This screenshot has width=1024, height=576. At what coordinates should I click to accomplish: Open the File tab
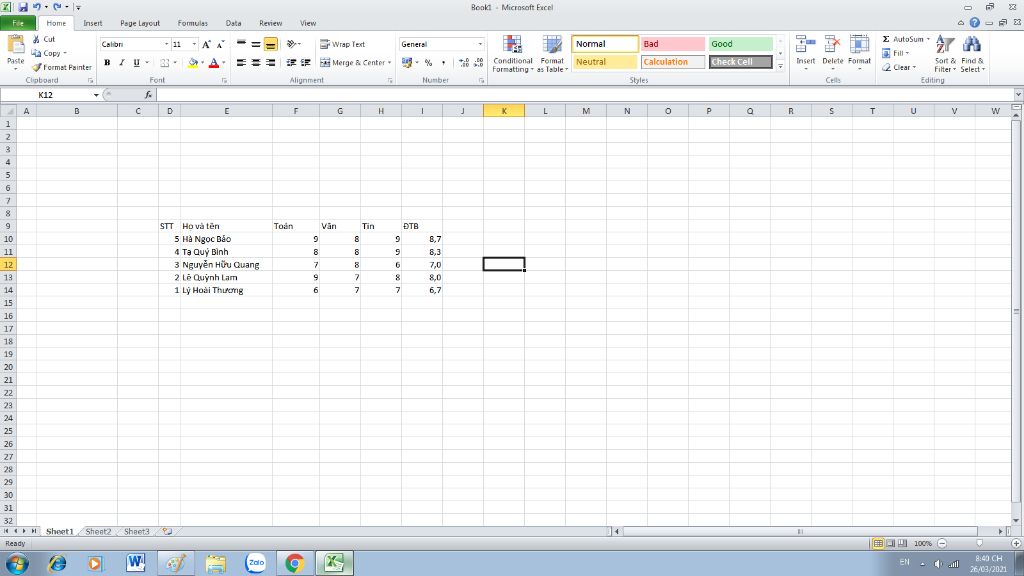[18, 24]
